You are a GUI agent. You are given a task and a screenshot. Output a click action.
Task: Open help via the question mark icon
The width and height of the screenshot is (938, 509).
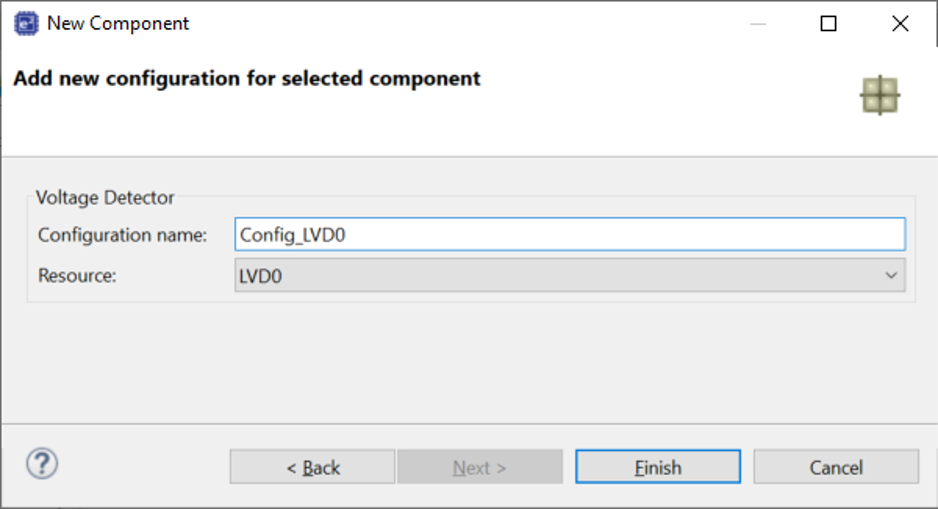(x=42, y=464)
